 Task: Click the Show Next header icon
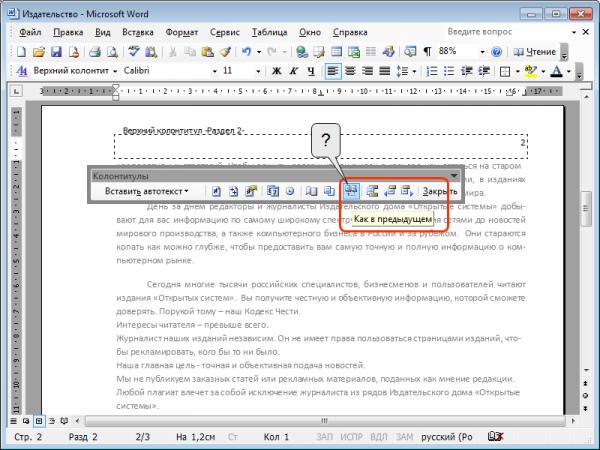point(407,191)
